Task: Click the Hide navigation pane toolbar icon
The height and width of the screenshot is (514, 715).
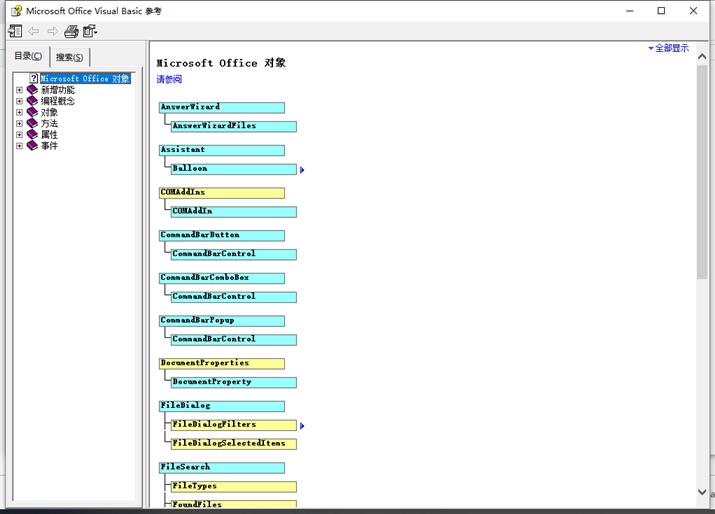Action: [15, 31]
